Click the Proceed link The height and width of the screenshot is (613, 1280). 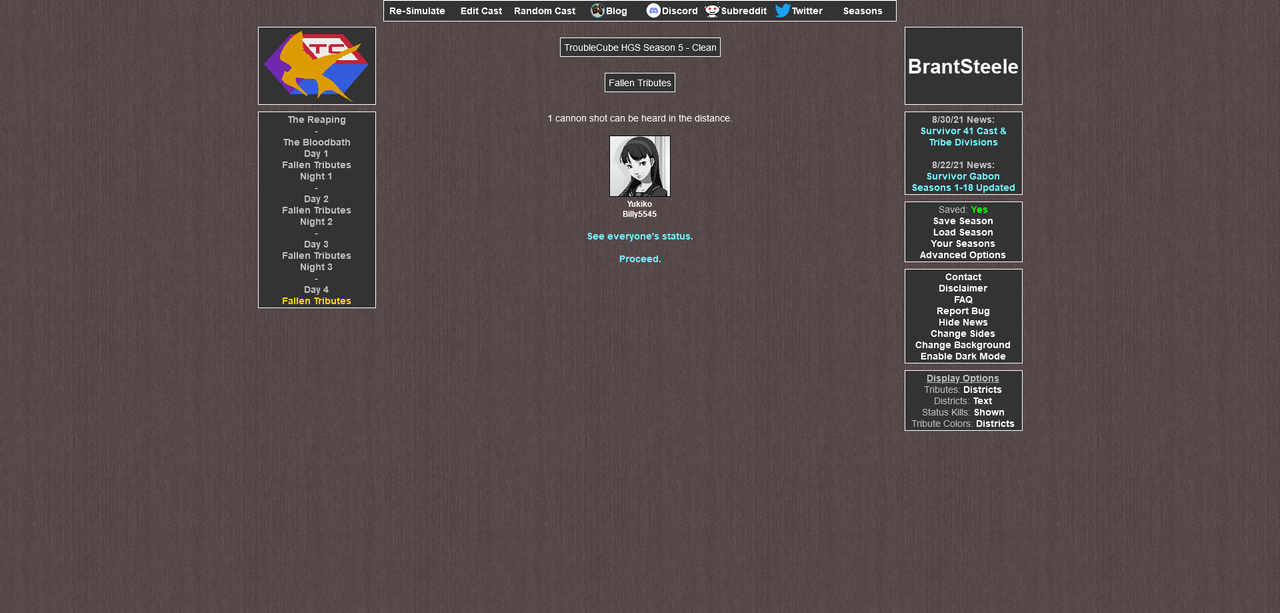[640, 259]
